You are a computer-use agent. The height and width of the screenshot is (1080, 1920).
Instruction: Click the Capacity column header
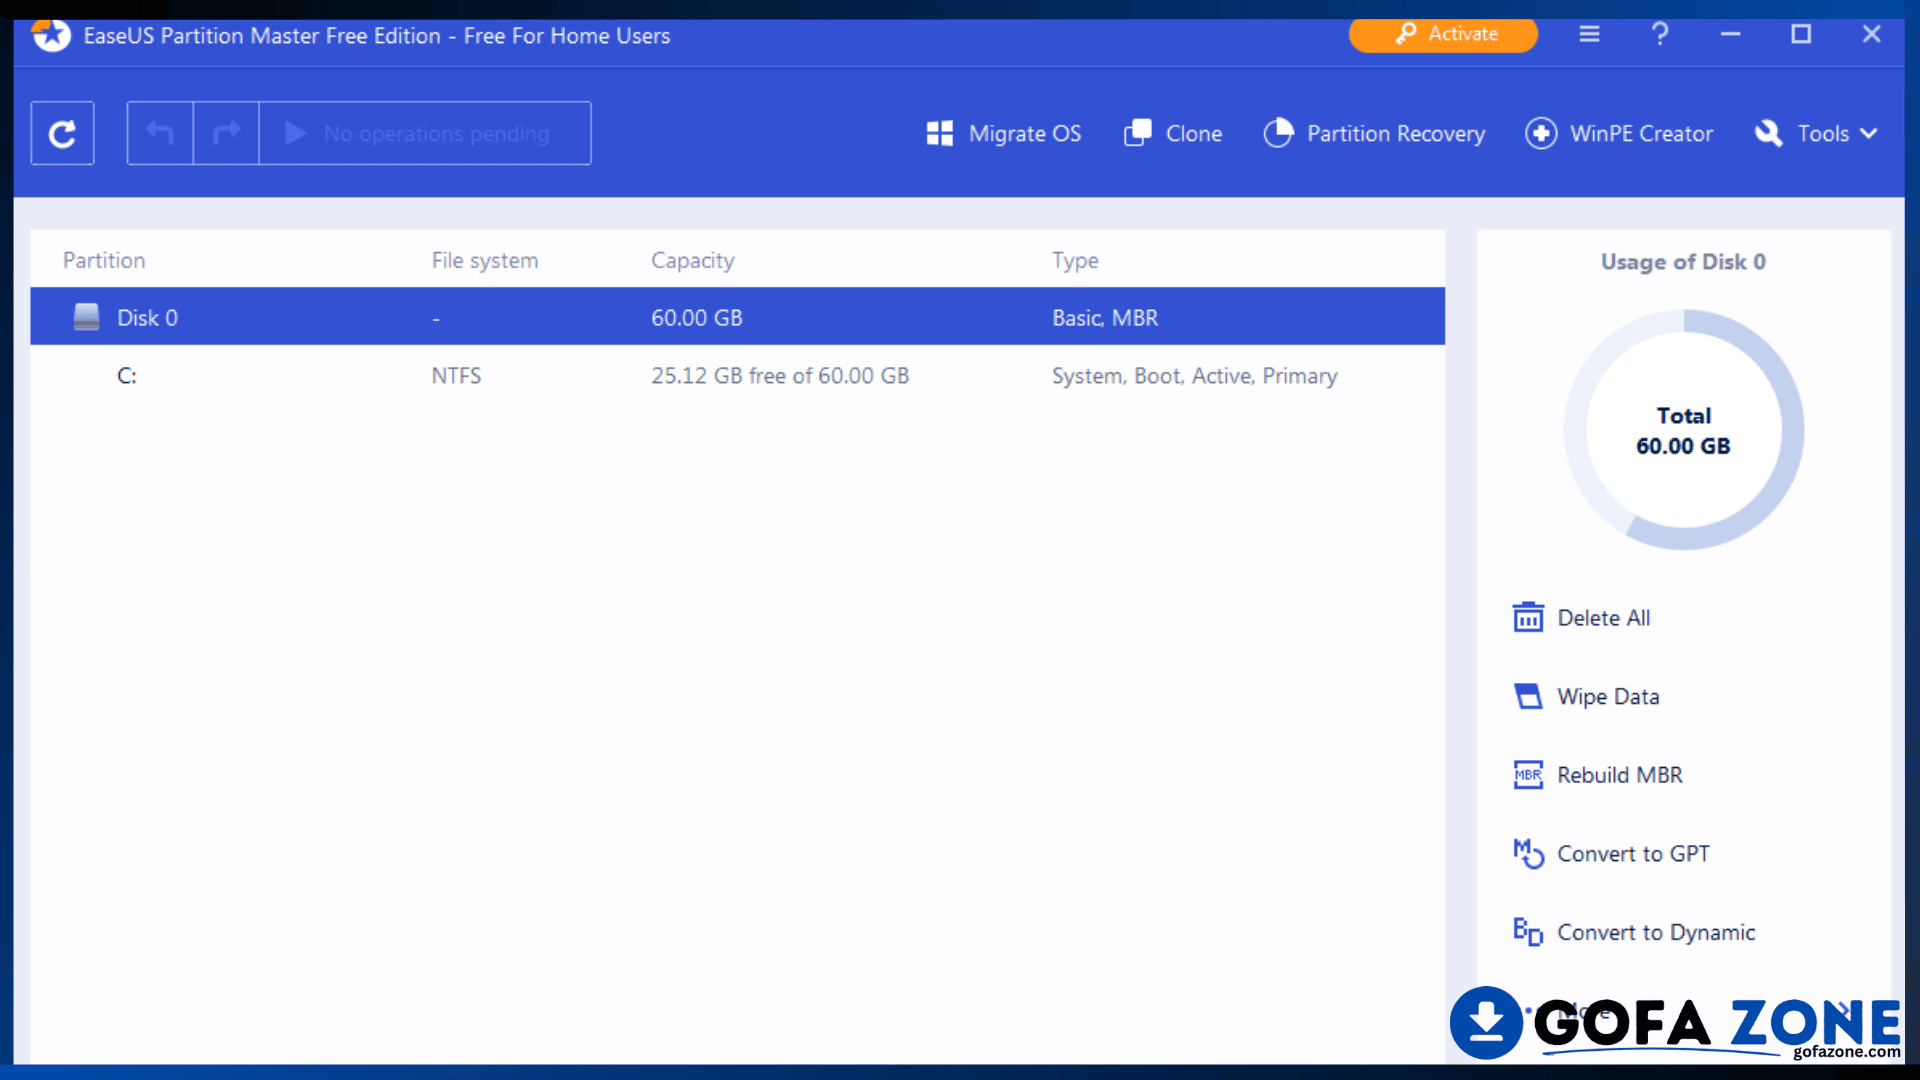coord(692,260)
